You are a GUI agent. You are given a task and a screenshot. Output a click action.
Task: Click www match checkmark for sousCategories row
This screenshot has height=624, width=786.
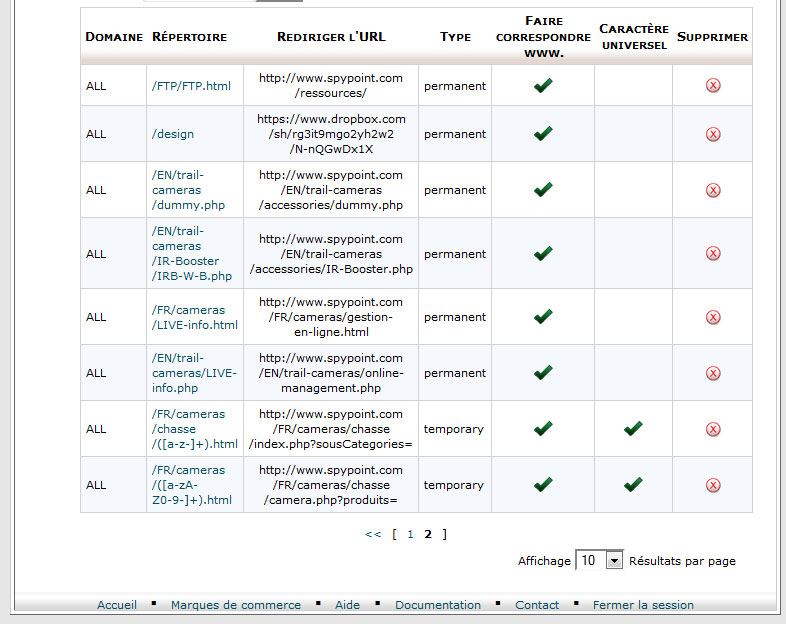click(543, 429)
